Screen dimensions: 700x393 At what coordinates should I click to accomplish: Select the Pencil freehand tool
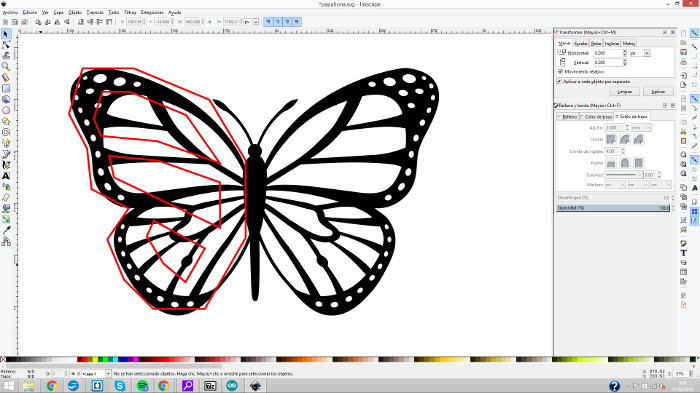click(x=6, y=143)
